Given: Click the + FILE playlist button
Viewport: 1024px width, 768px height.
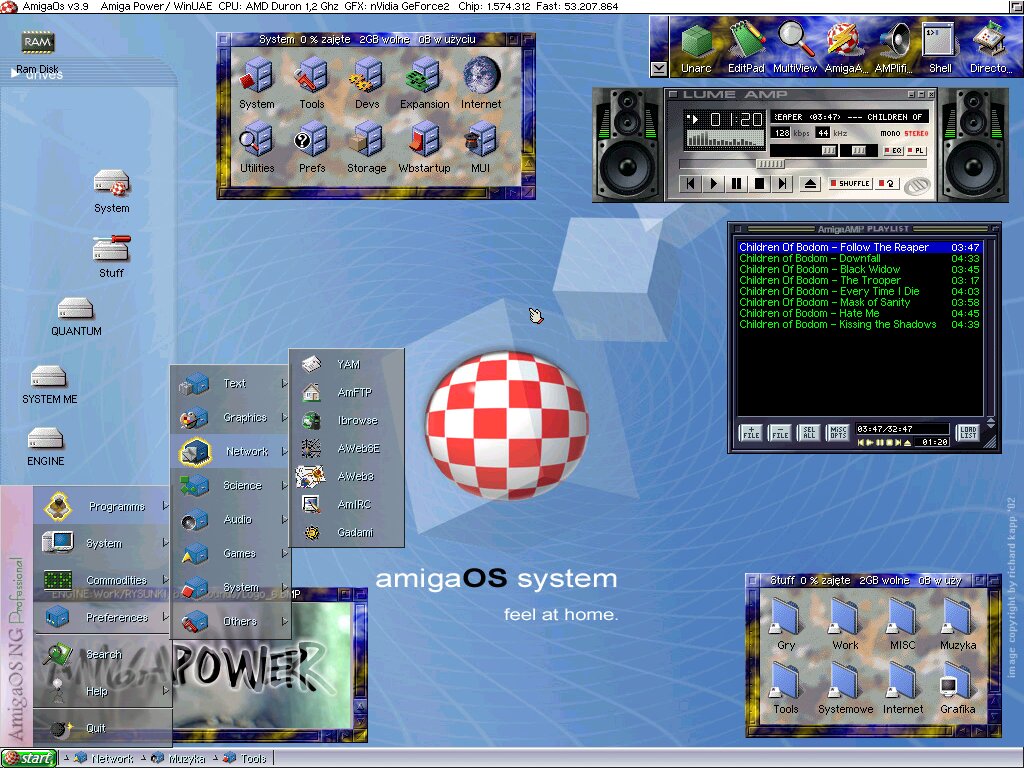Looking at the screenshot, I should (751, 432).
